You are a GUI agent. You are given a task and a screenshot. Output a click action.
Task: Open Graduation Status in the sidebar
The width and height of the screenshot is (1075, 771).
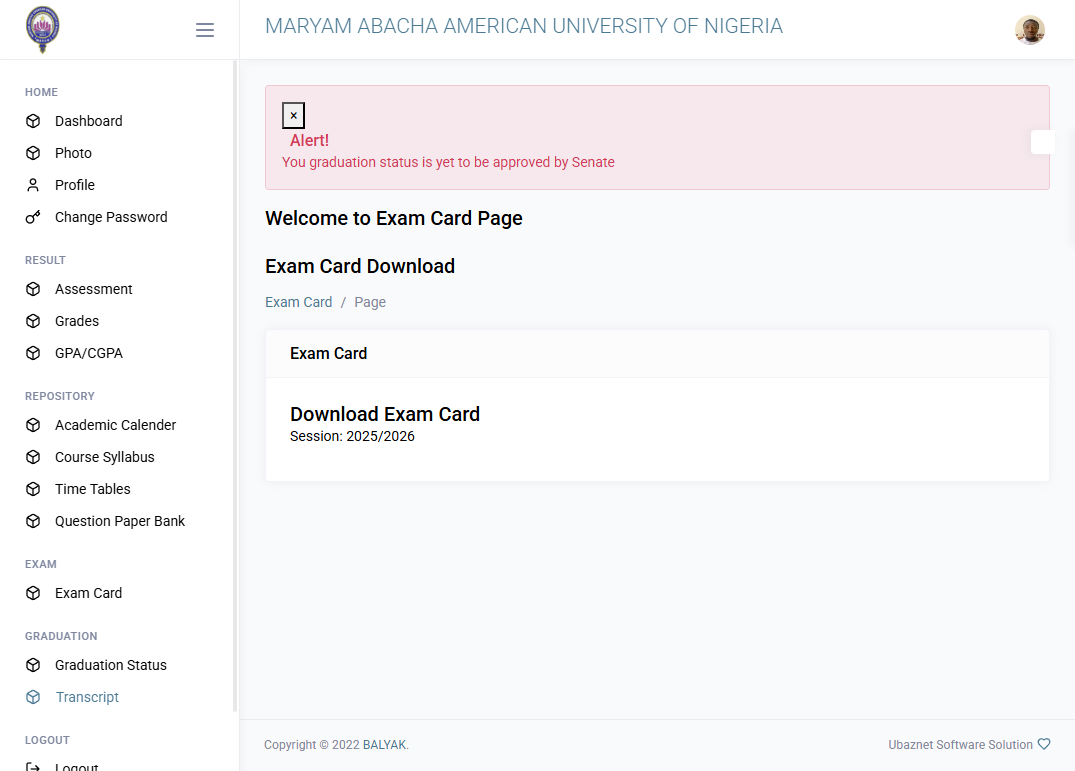click(110, 665)
